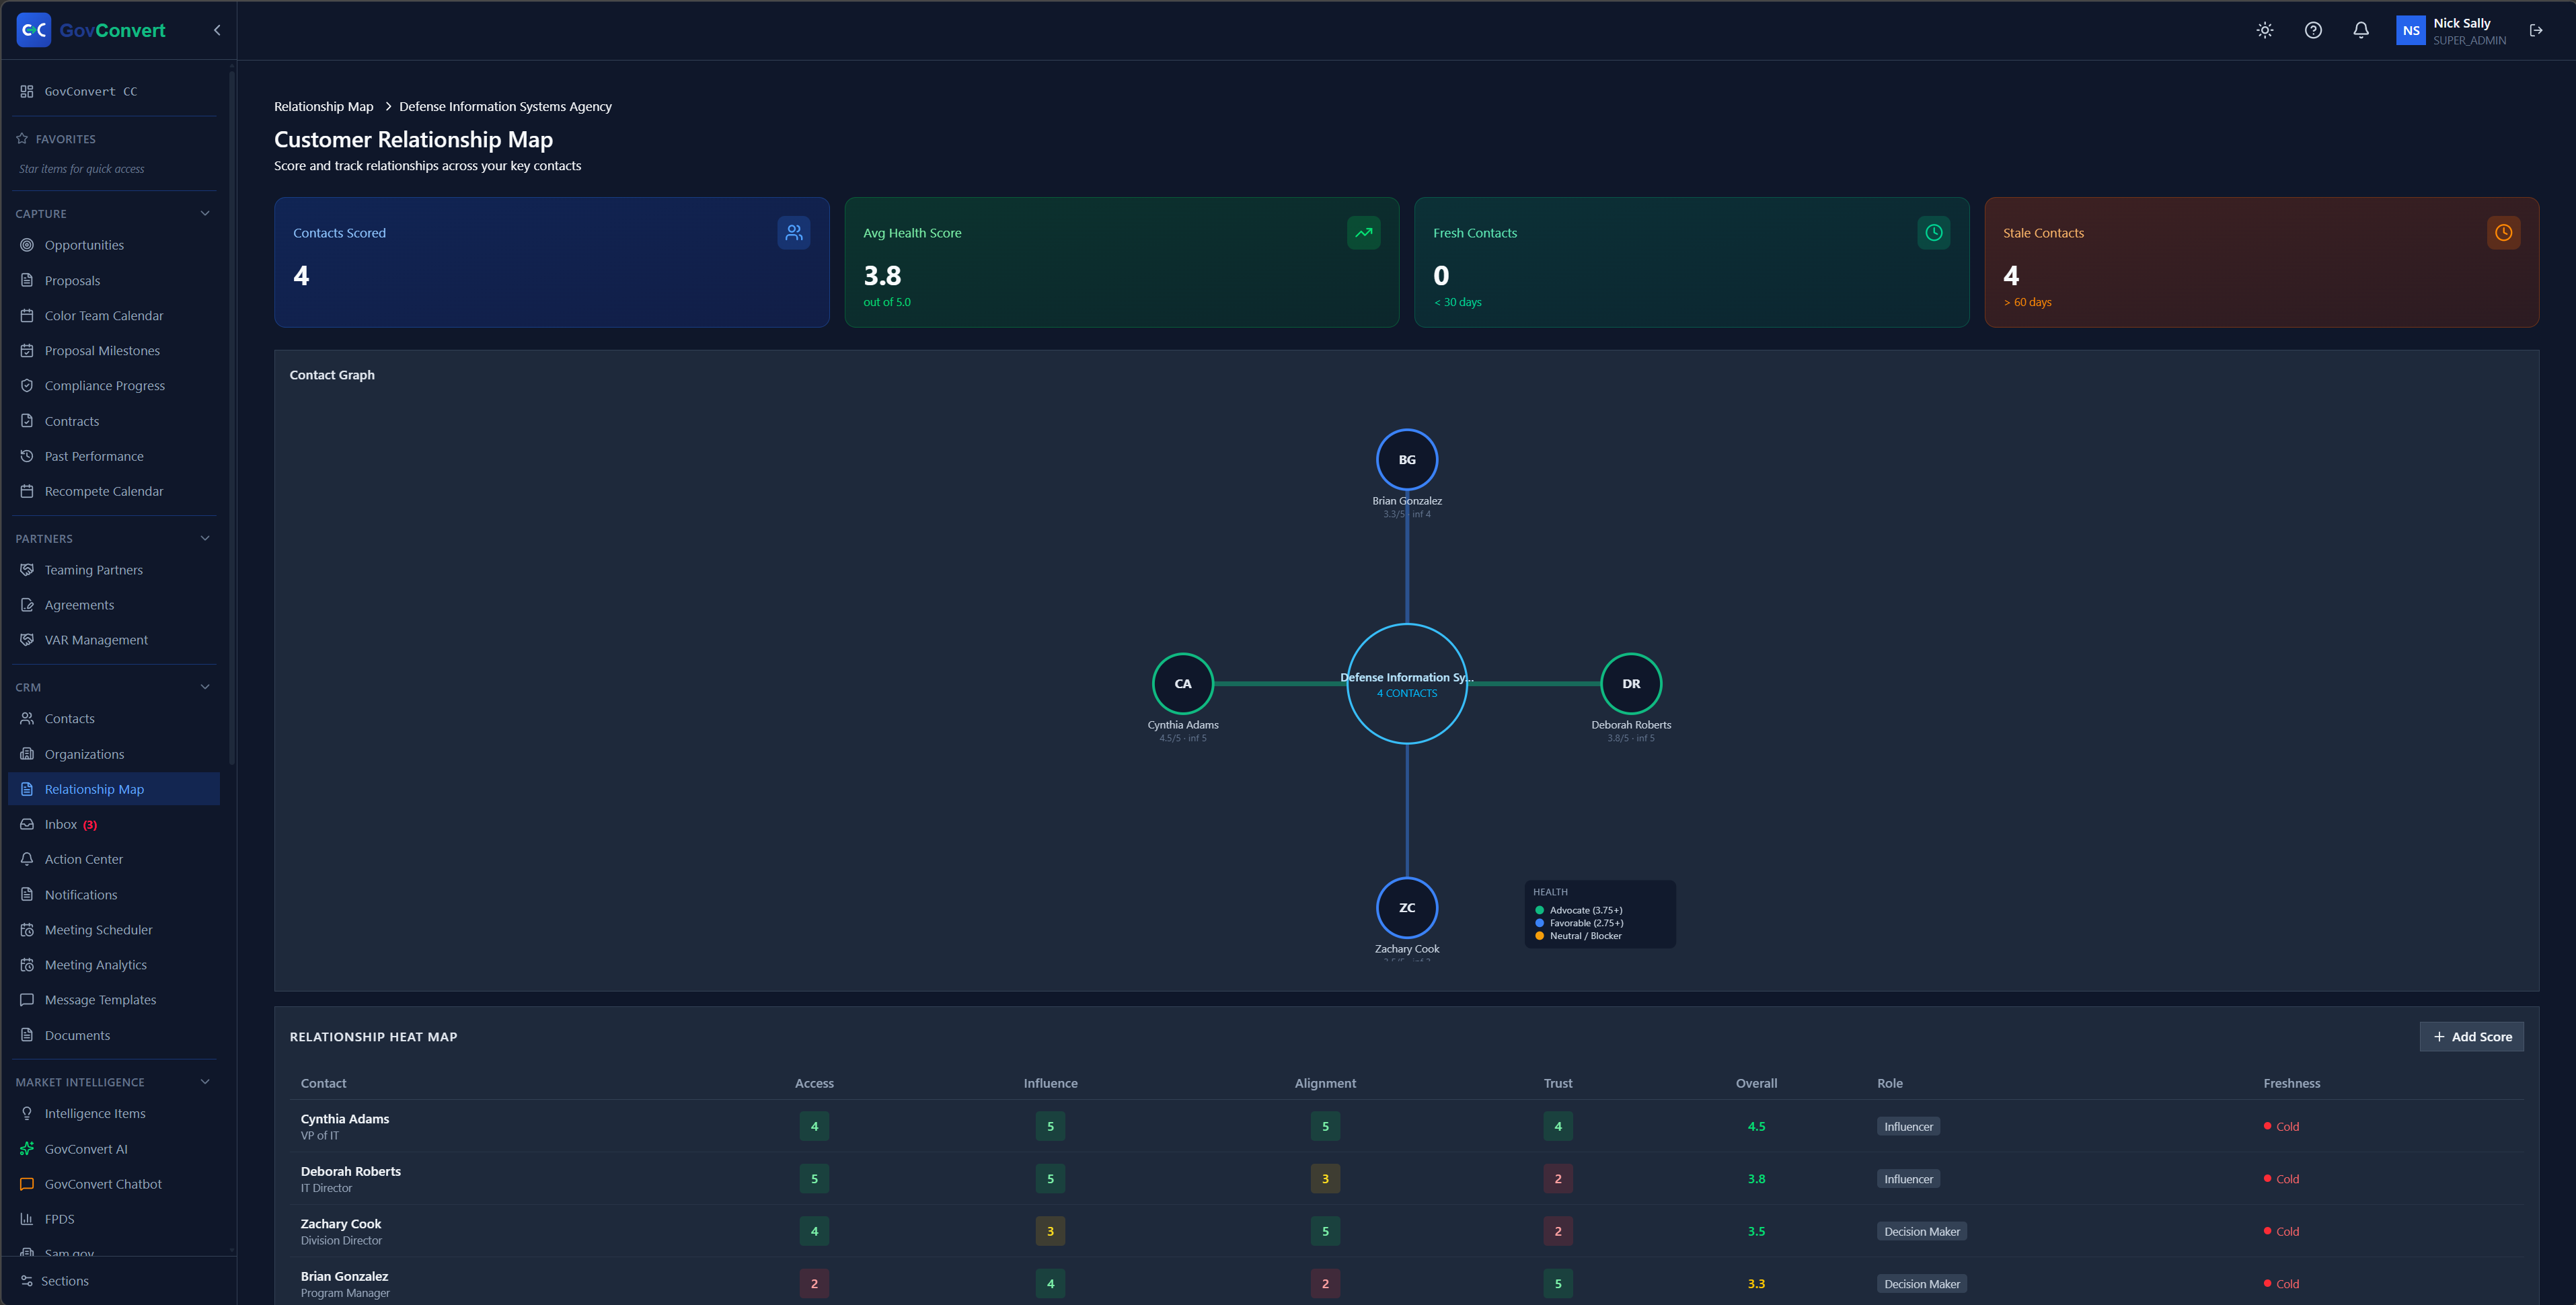Collapse the sidebar with the chevron arrow
Viewport: 2576px width, 1305px height.
(217, 30)
